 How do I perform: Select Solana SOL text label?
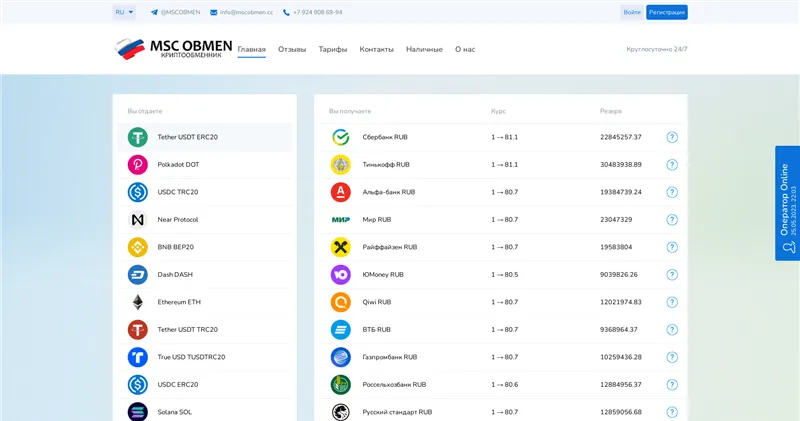click(x=174, y=412)
